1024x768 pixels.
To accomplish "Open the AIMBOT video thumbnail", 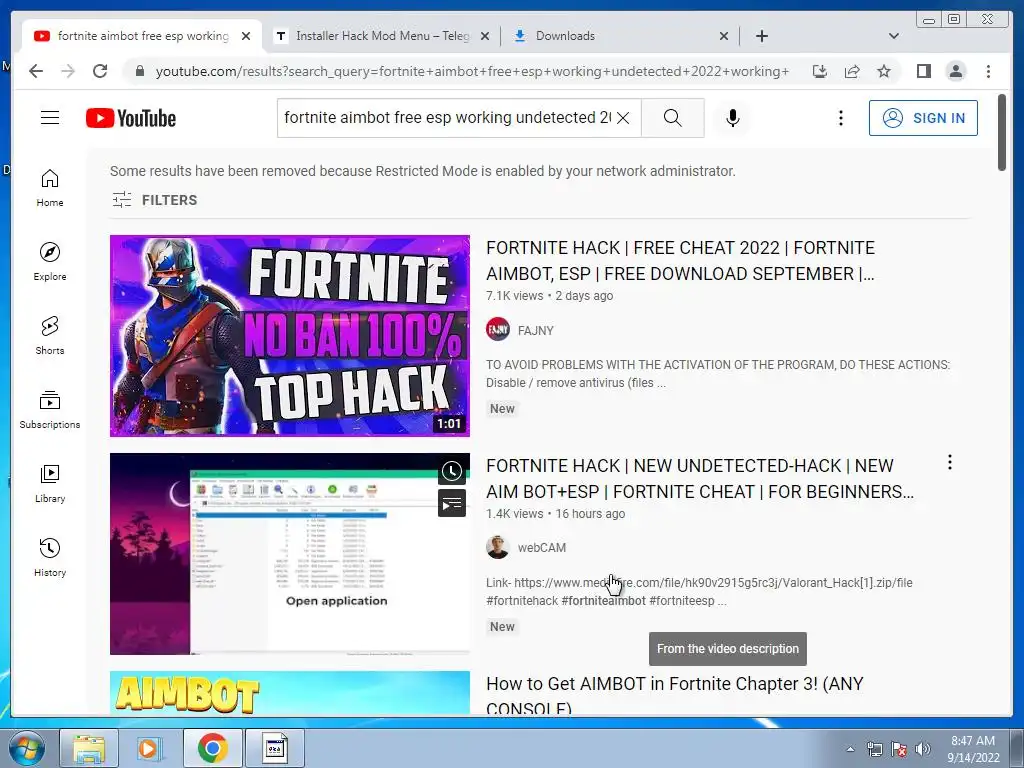I will (289, 693).
